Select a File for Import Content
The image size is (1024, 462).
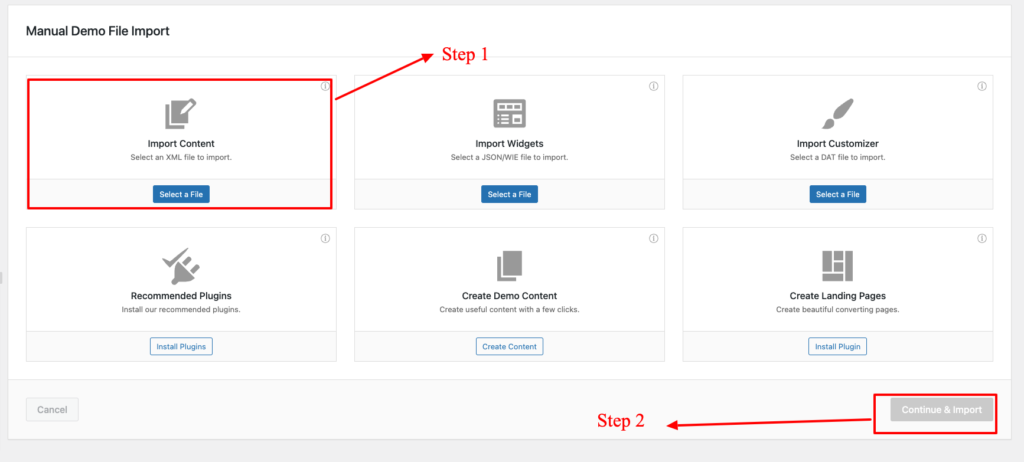click(x=181, y=194)
